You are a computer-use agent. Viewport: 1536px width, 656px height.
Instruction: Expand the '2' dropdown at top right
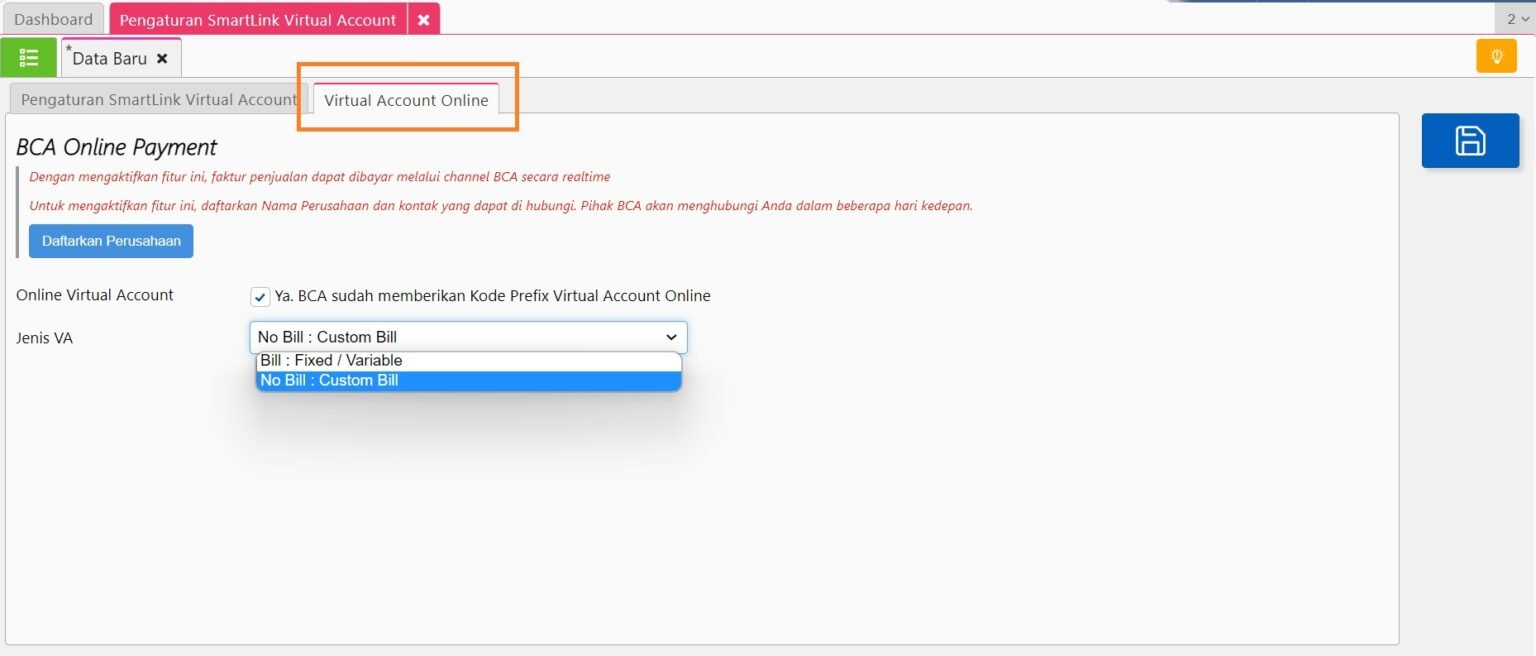[1516, 19]
